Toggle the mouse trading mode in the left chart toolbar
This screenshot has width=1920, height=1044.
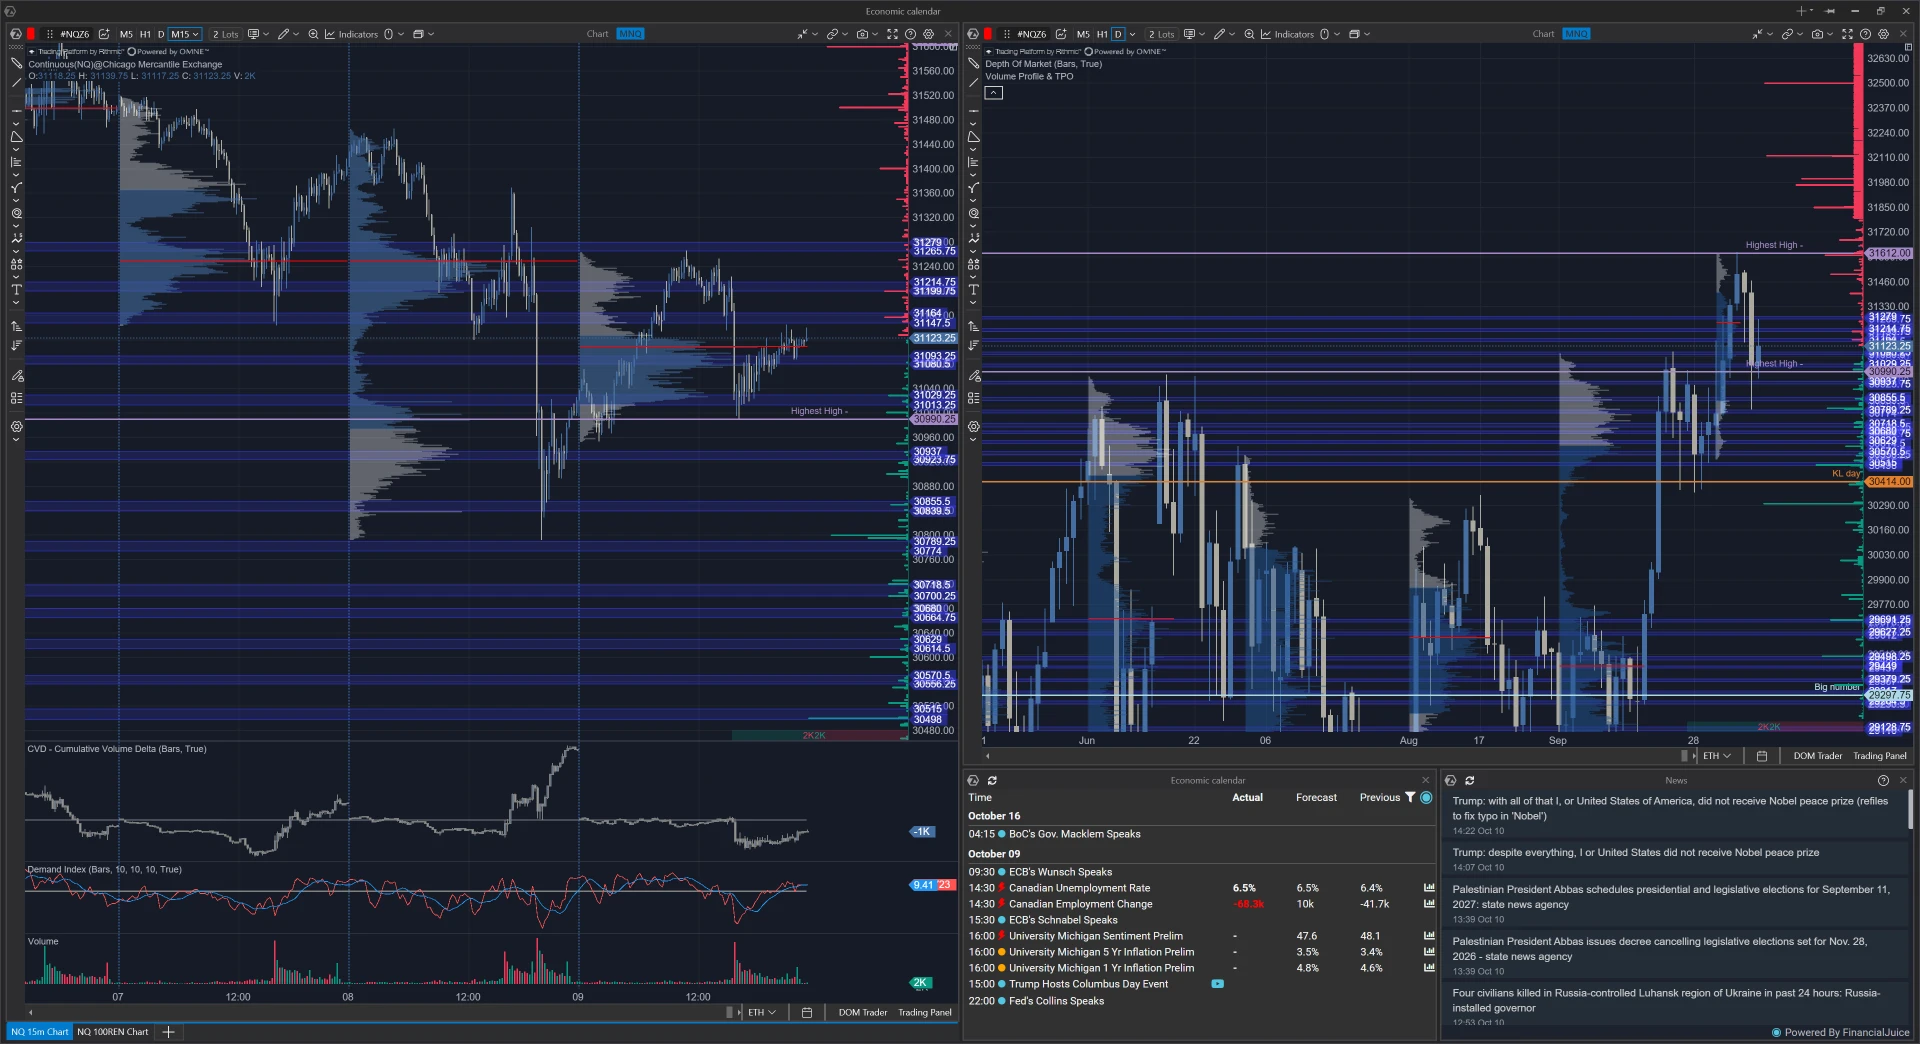coord(389,34)
